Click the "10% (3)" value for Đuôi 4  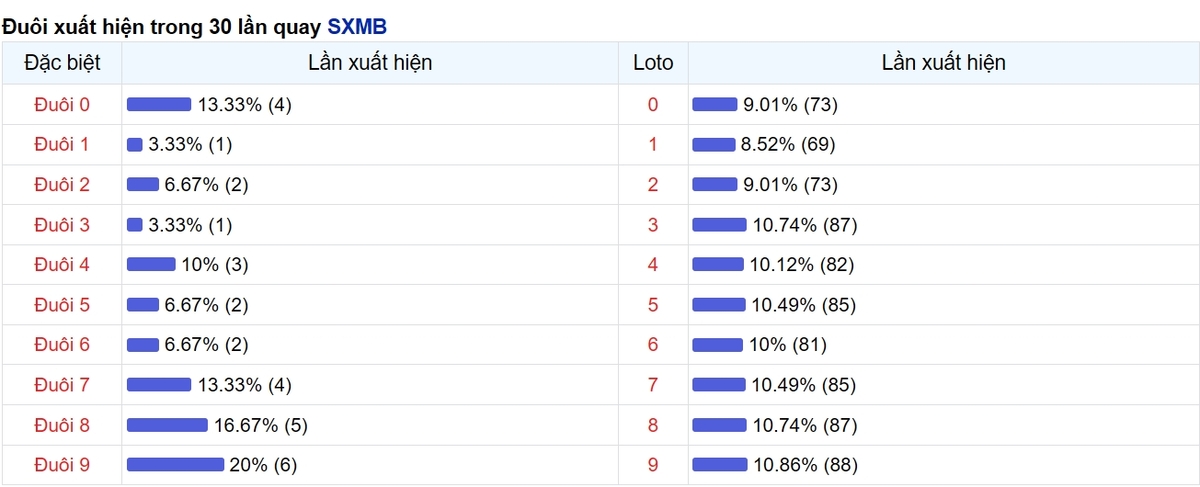click(x=215, y=265)
